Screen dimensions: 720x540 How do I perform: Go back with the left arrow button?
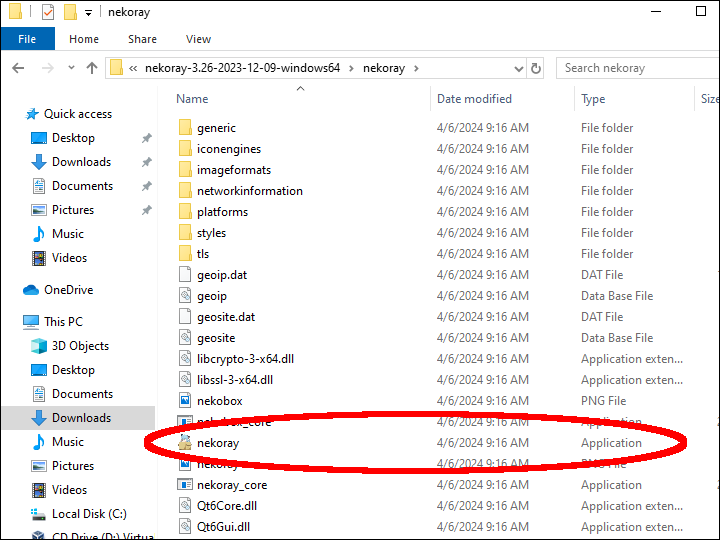click(x=18, y=68)
